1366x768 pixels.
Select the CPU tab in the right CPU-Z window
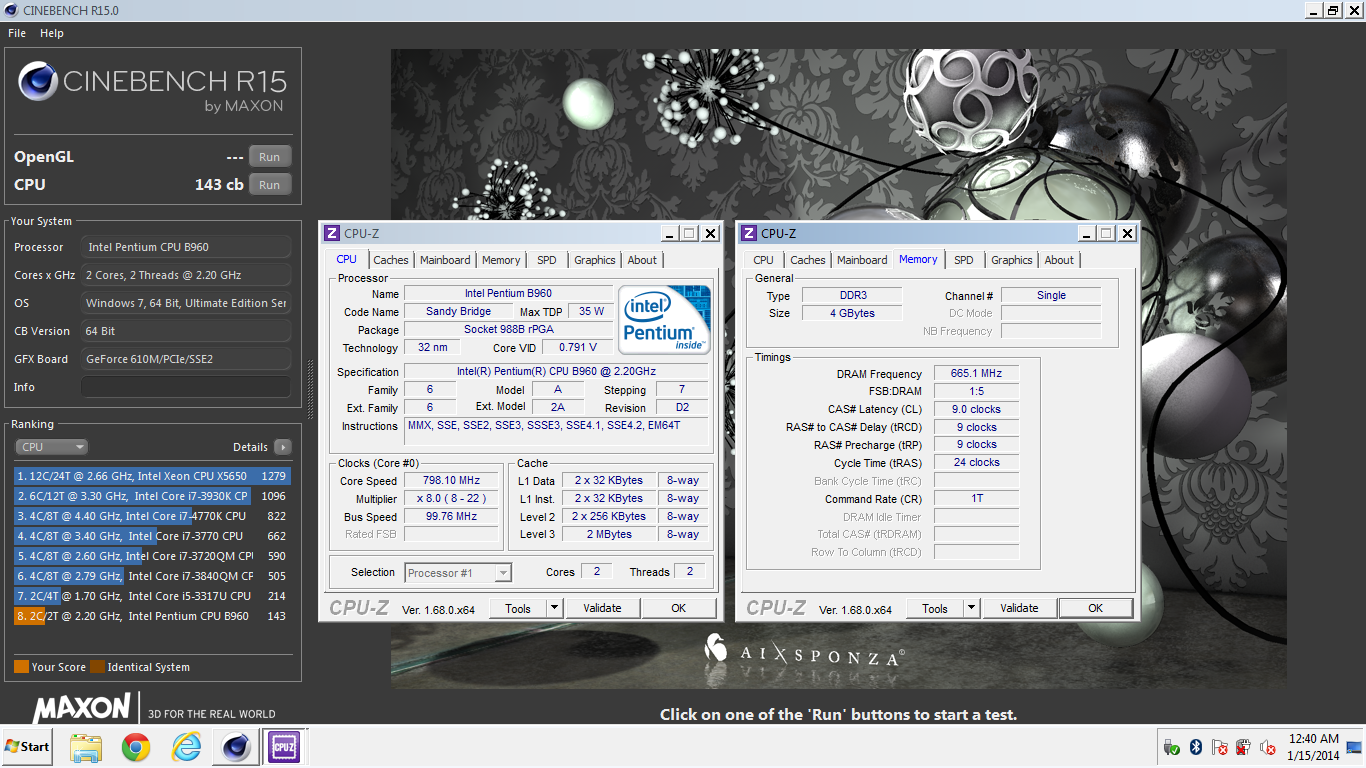(x=764, y=260)
